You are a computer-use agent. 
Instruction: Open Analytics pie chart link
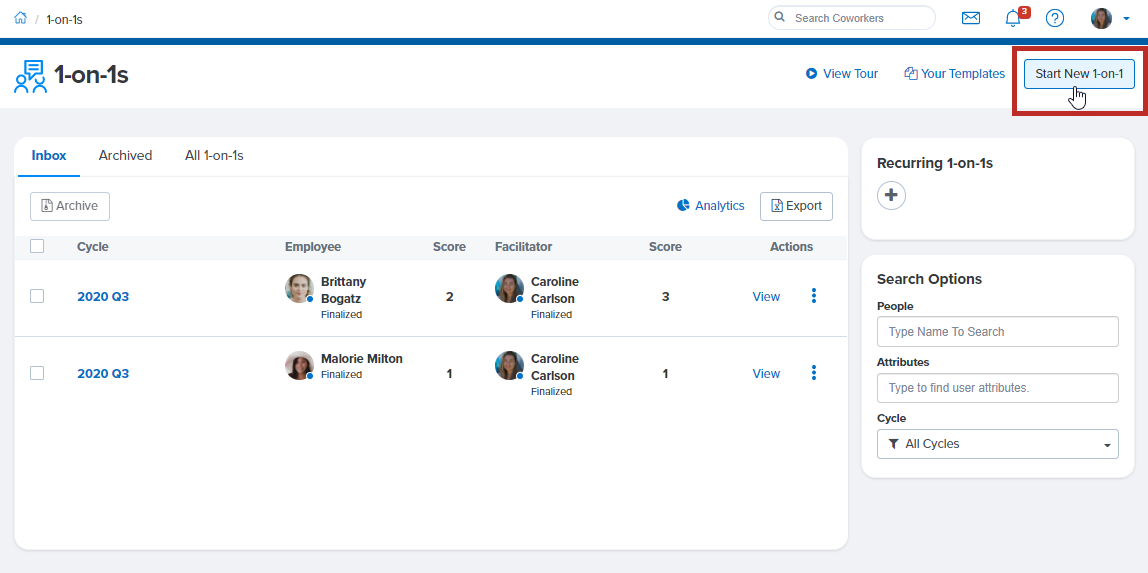[x=710, y=206]
